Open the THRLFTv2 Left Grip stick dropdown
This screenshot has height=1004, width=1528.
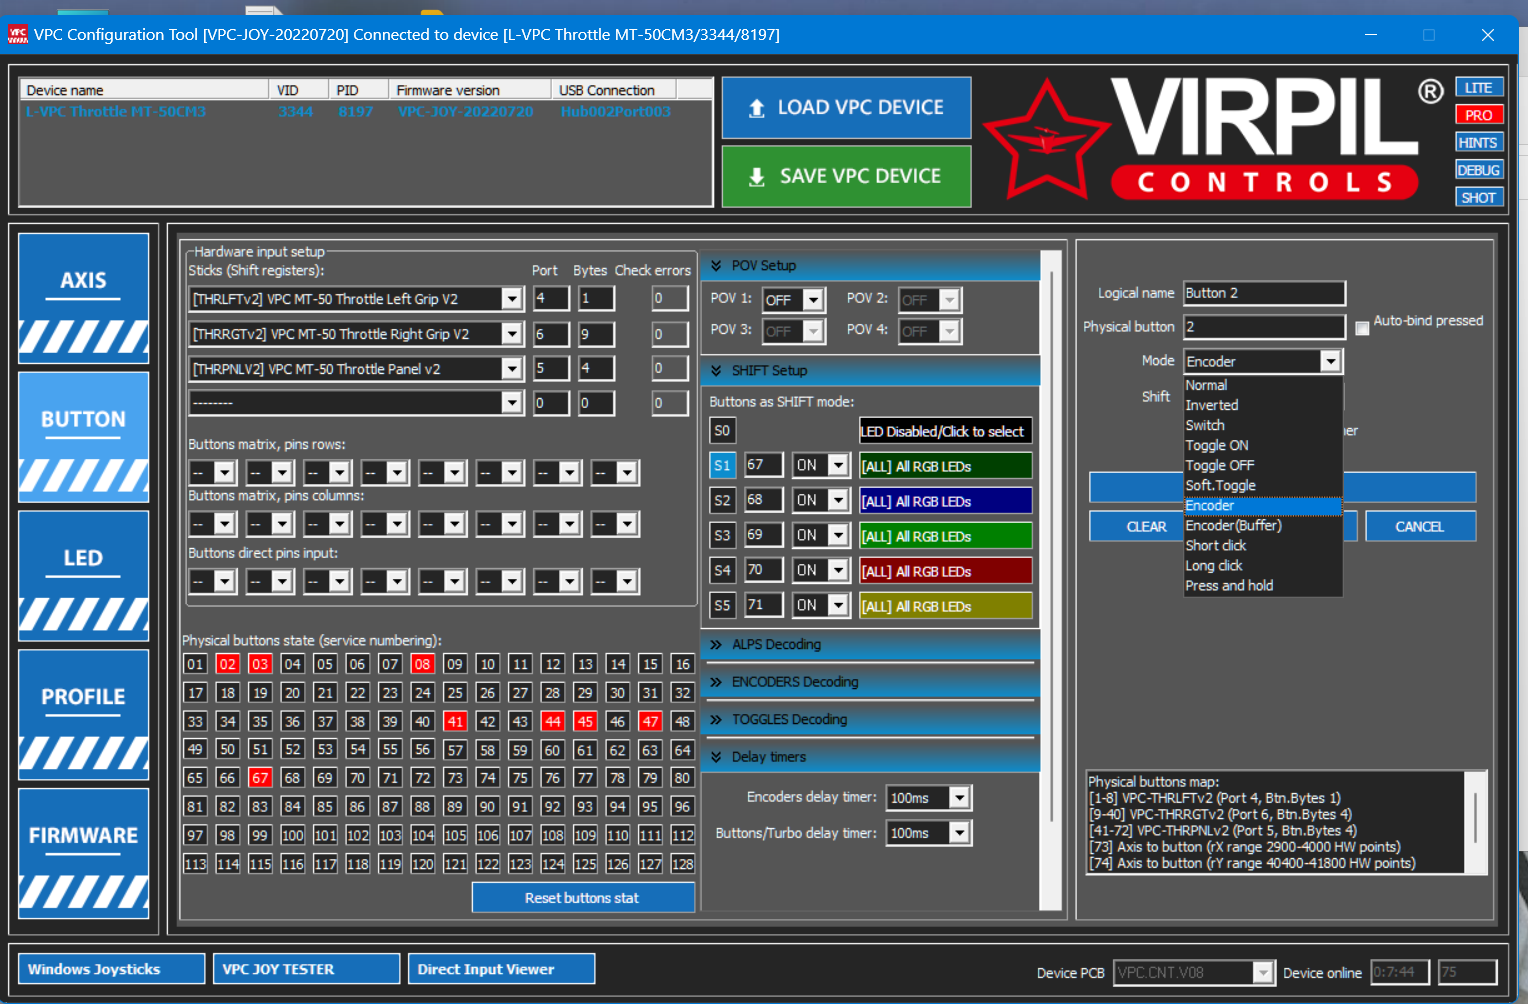point(511,299)
